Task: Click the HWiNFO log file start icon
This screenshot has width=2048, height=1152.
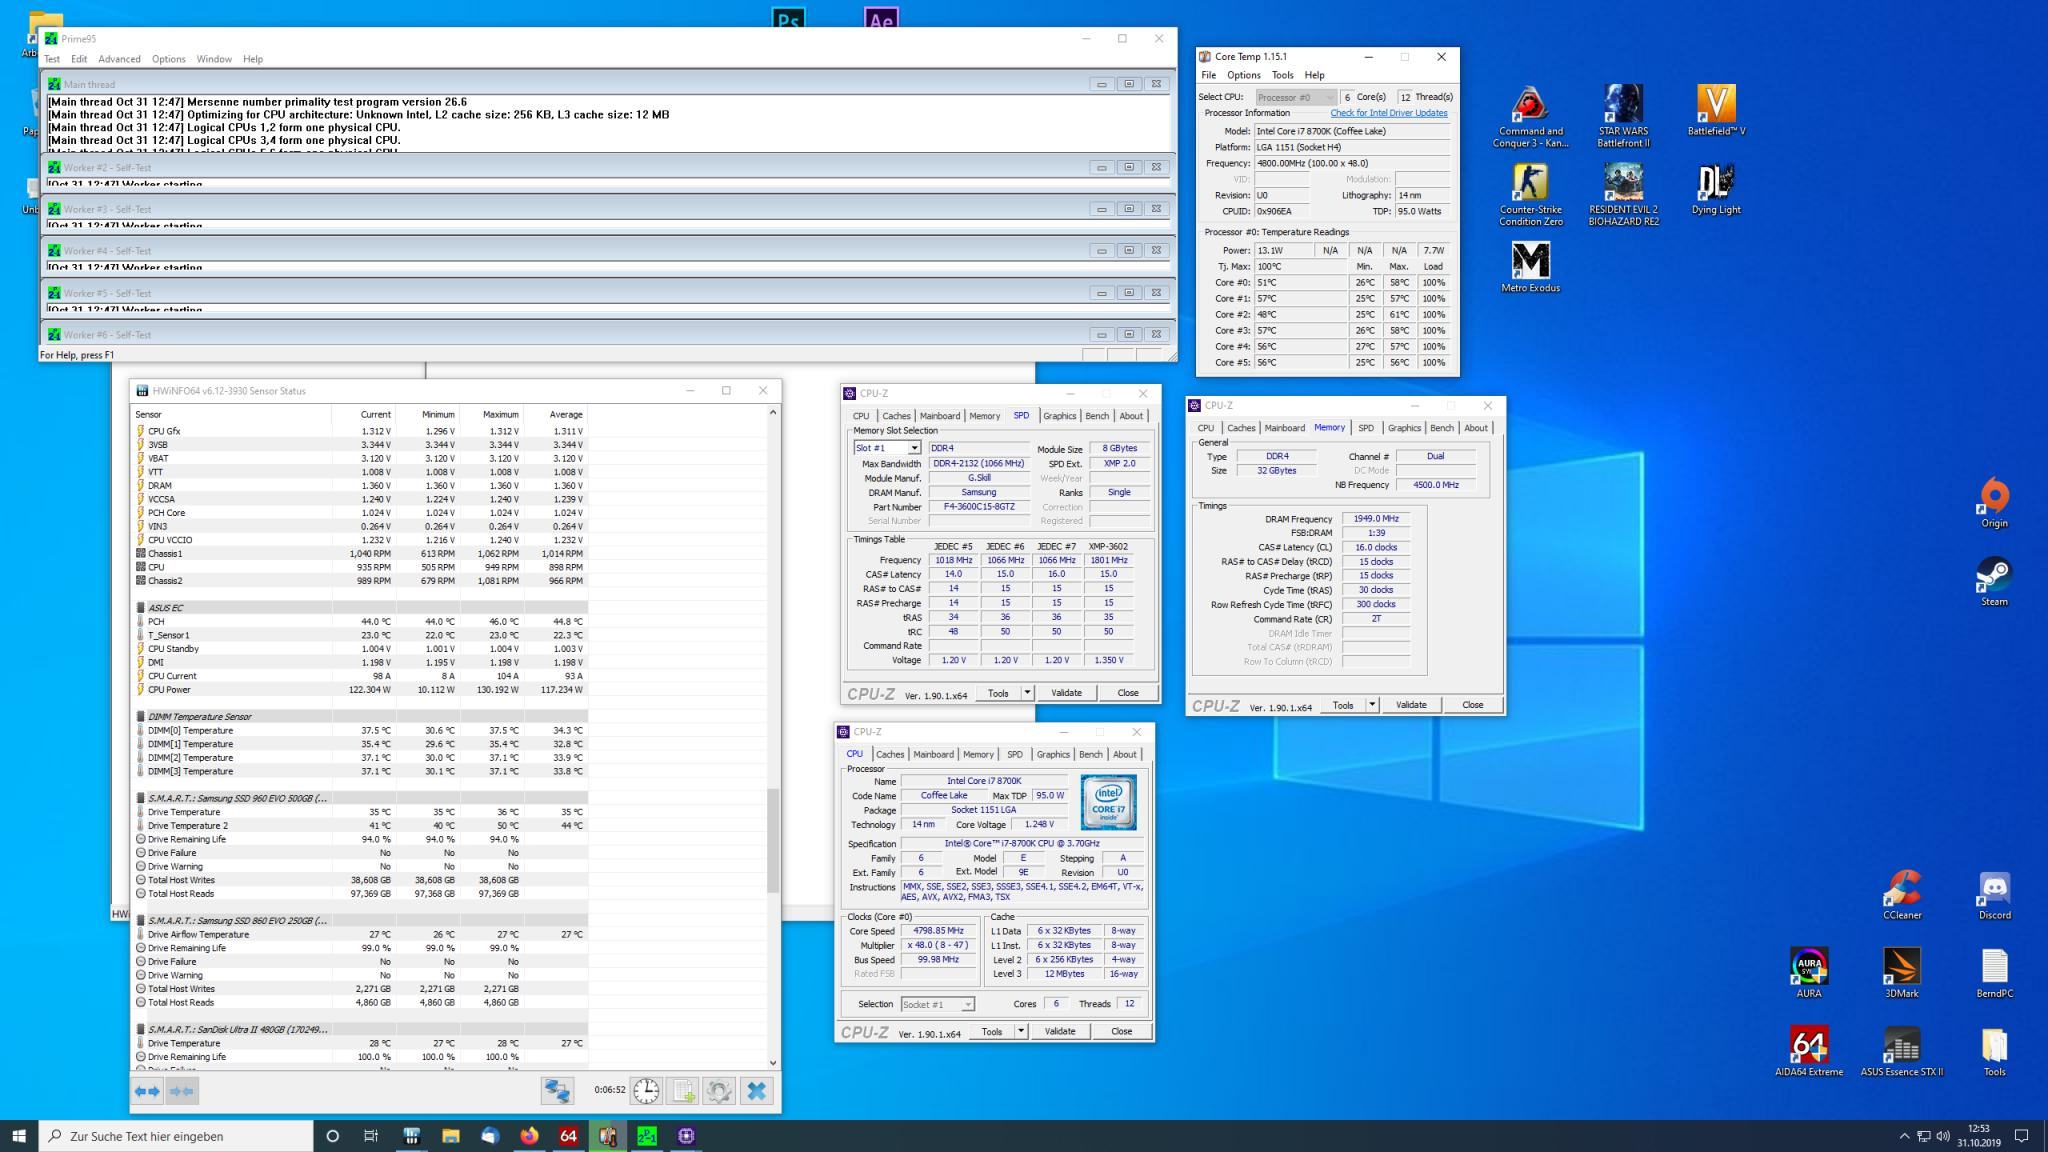Action: [683, 1091]
